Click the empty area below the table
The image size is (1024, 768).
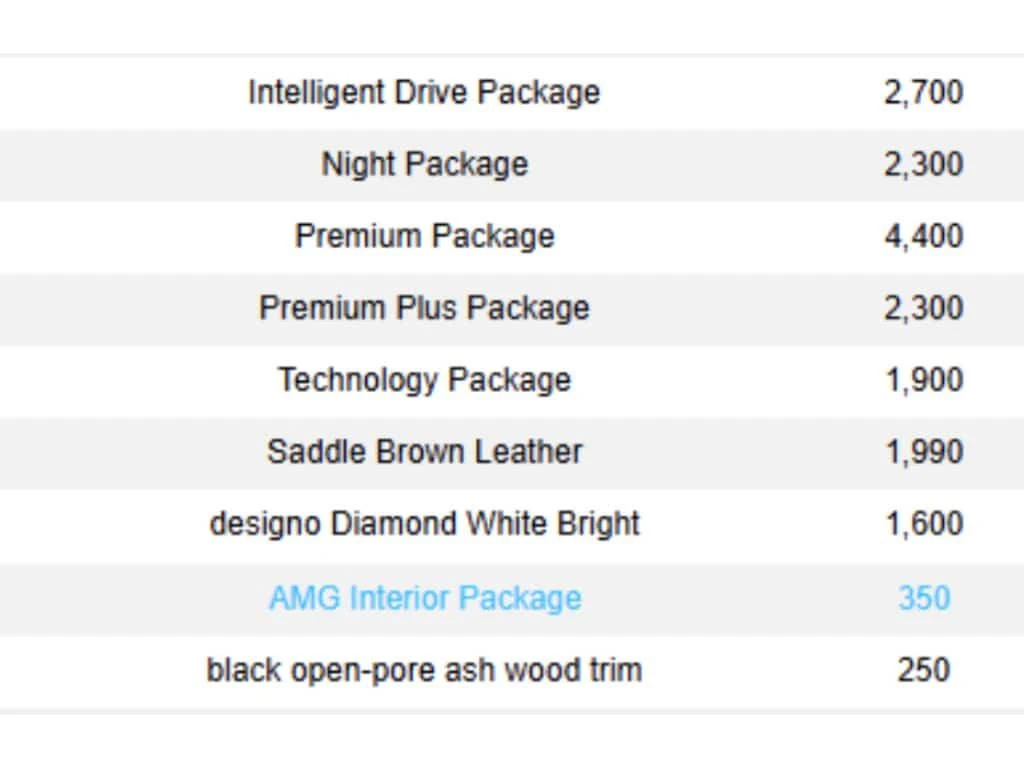click(x=512, y=740)
